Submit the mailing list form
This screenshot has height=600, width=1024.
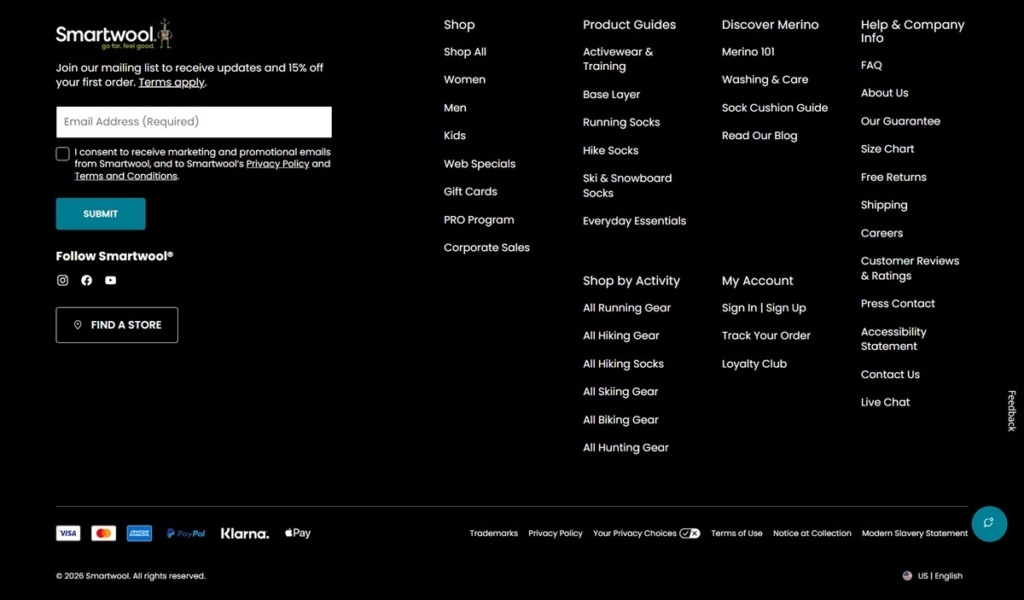pos(101,213)
